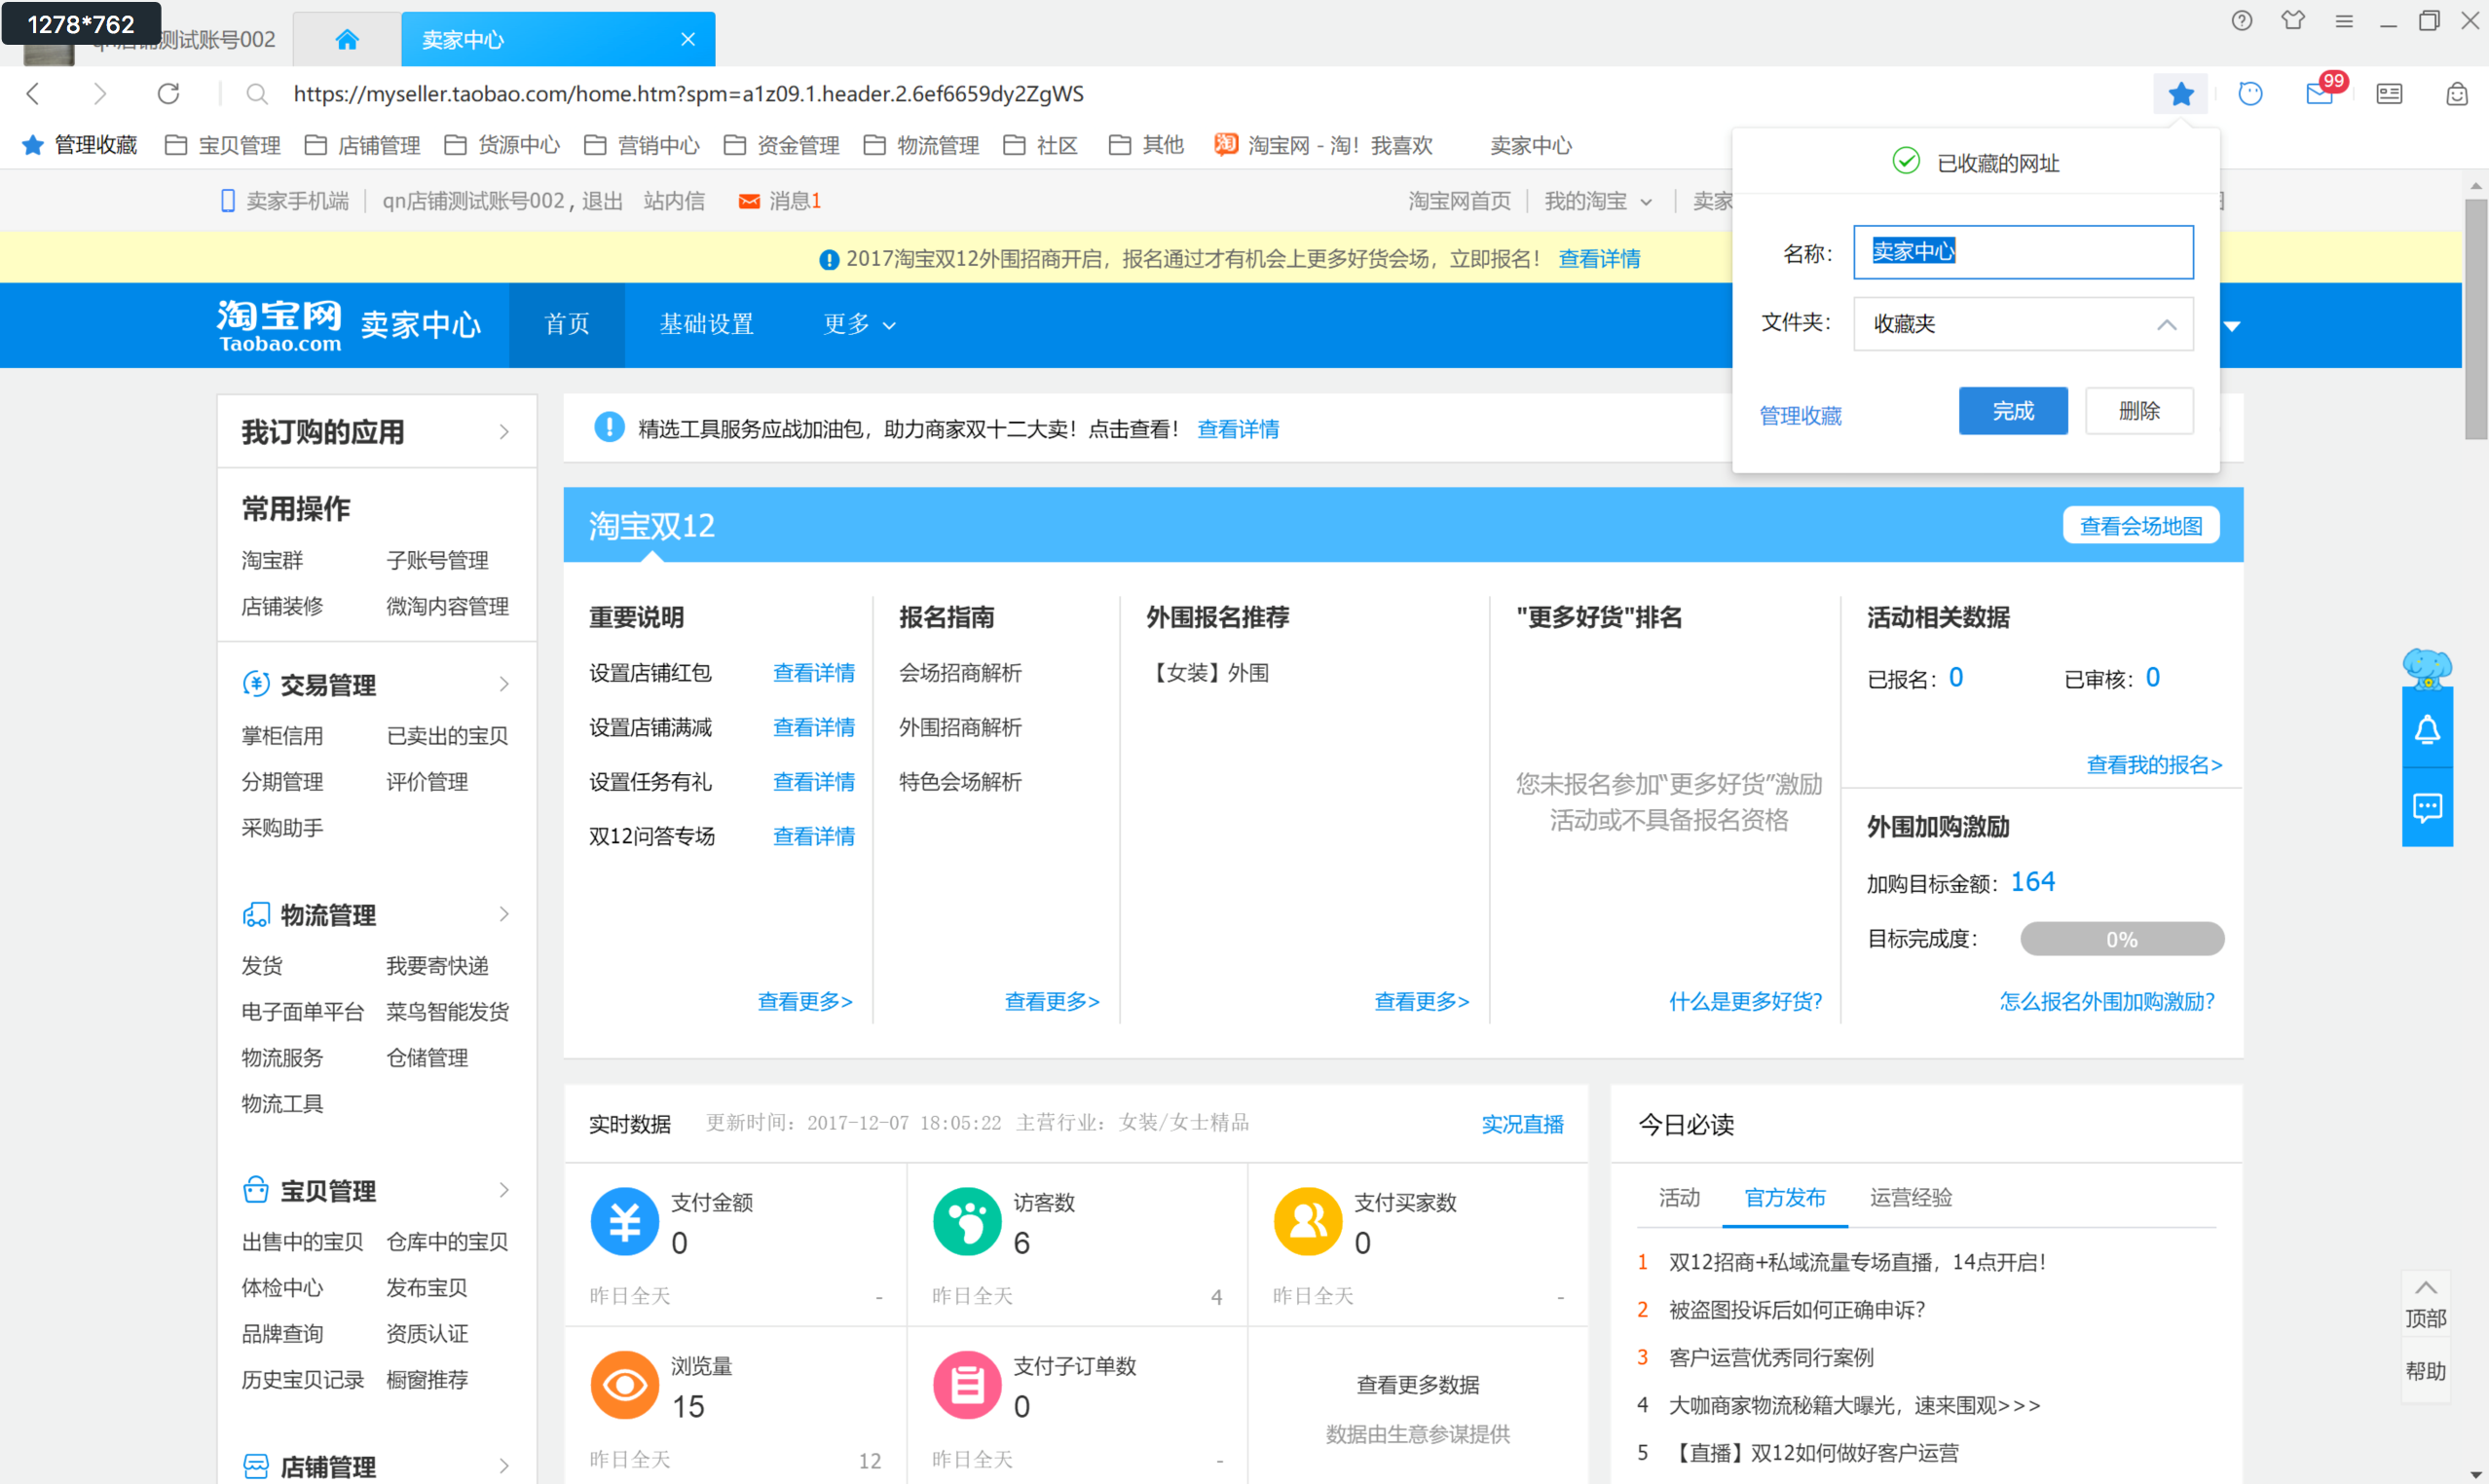Image resolution: width=2489 pixels, height=1484 pixels.
Task: Click 查看我的报名 link
Action: click(x=2154, y=765)
